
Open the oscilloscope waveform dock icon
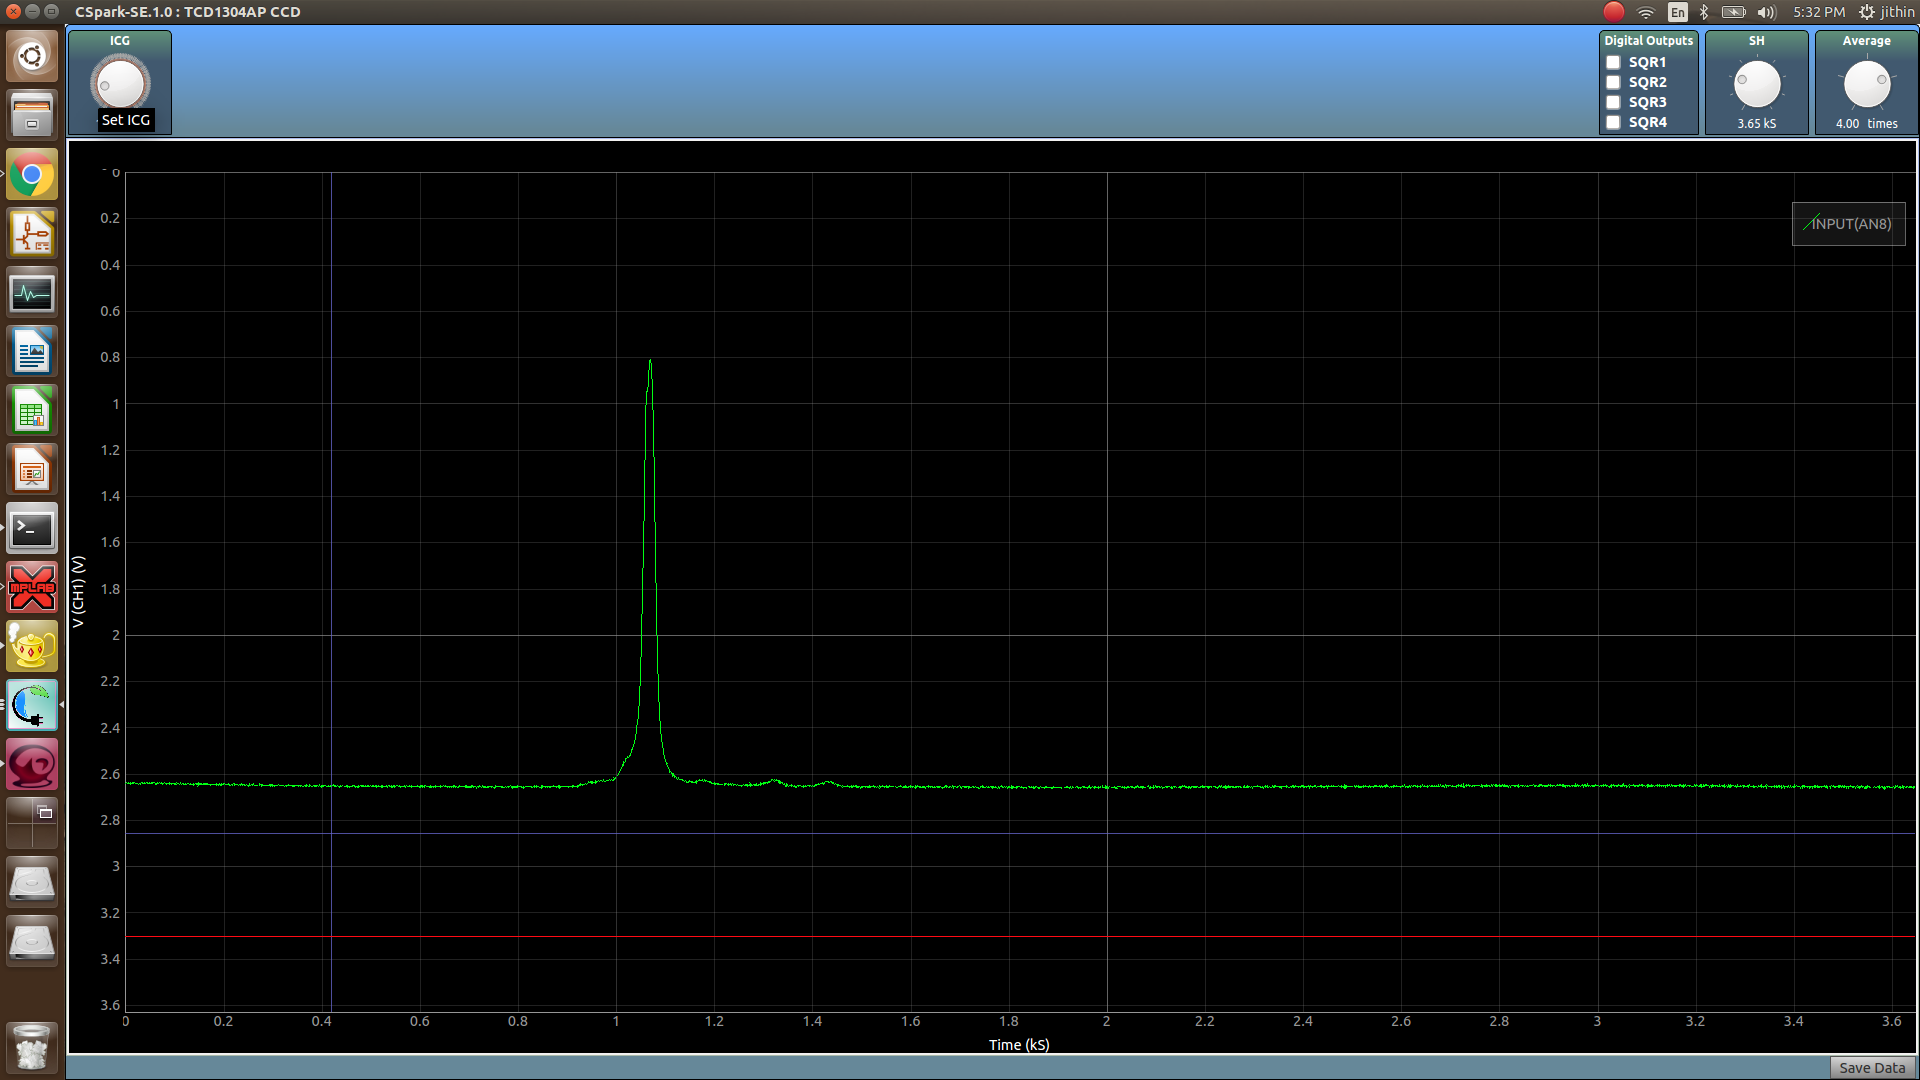coord(32,293)
